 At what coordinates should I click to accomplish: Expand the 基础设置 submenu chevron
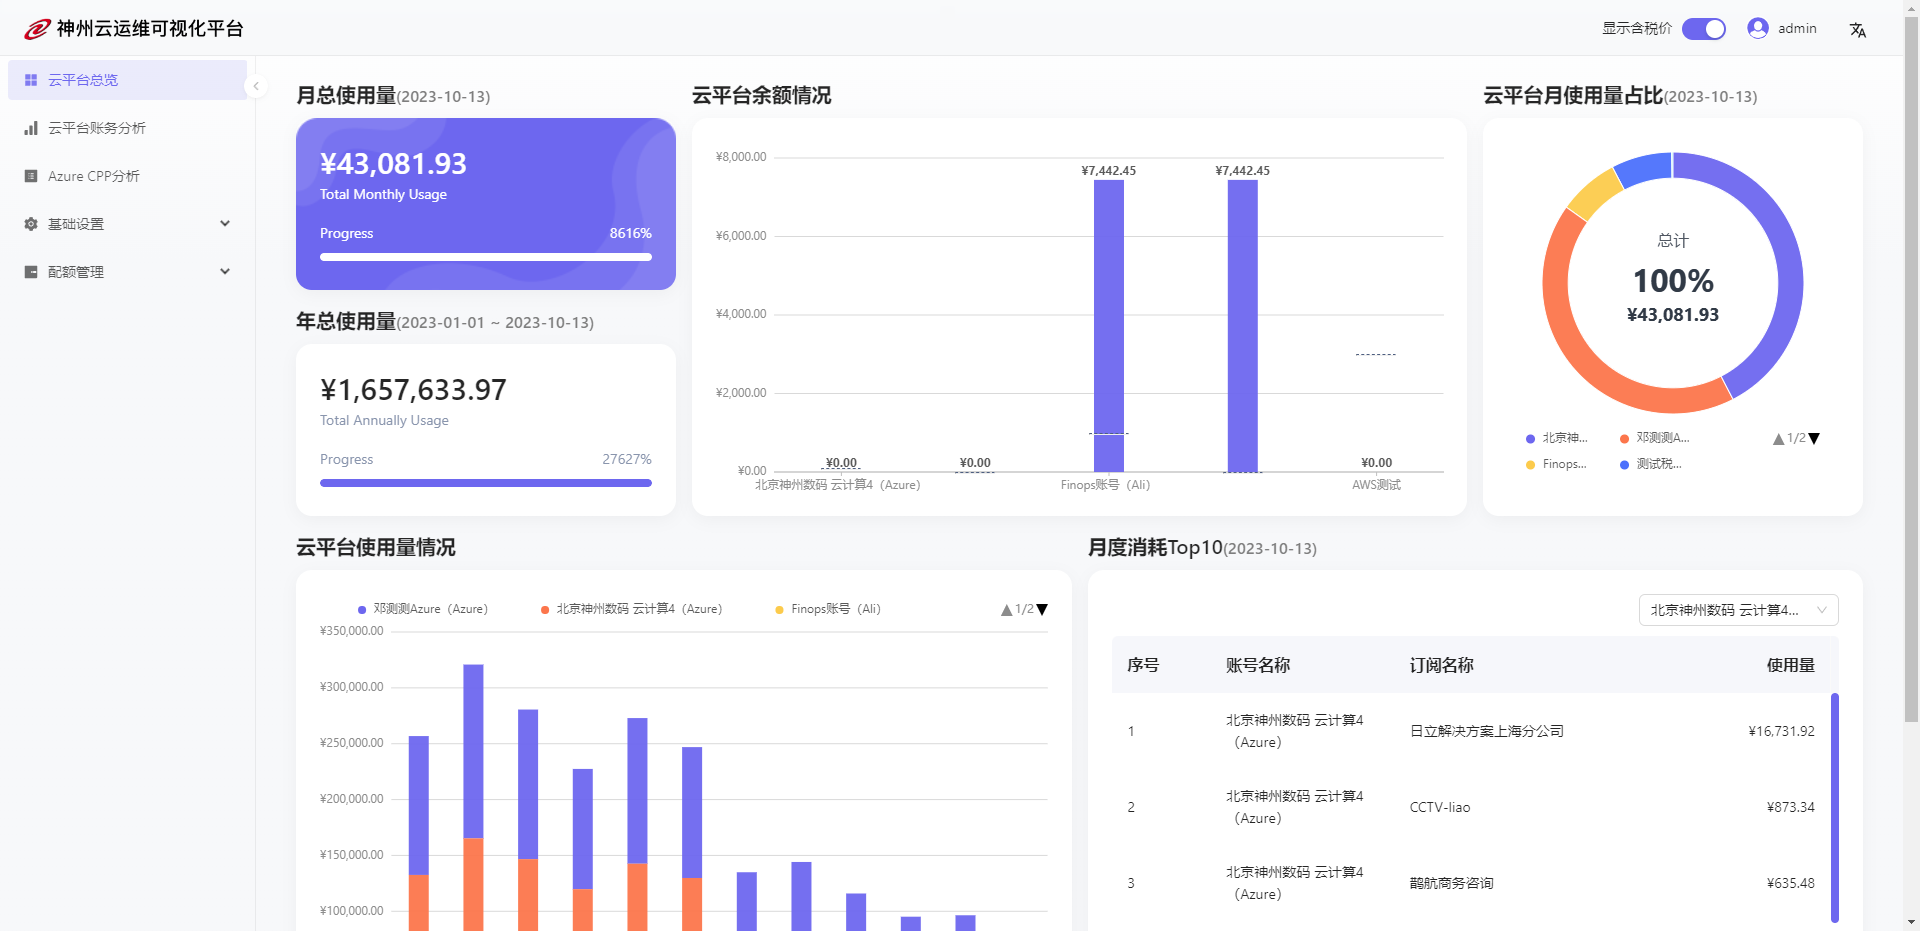(225, 223)
